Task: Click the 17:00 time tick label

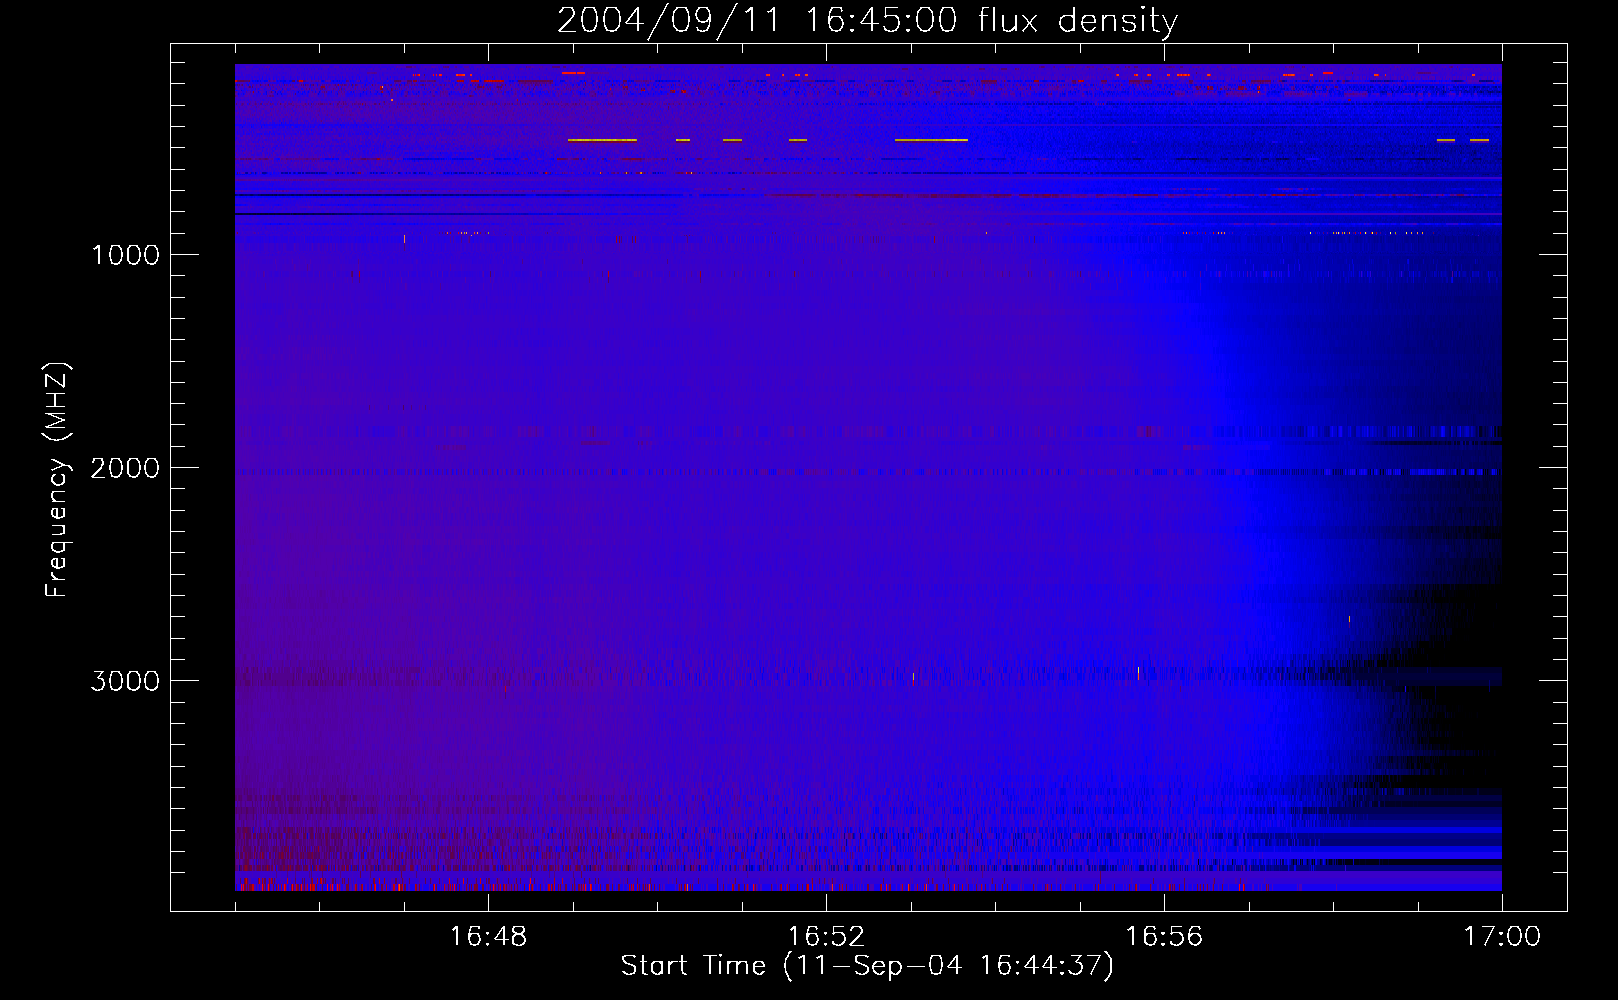Action: point(1502,937)
